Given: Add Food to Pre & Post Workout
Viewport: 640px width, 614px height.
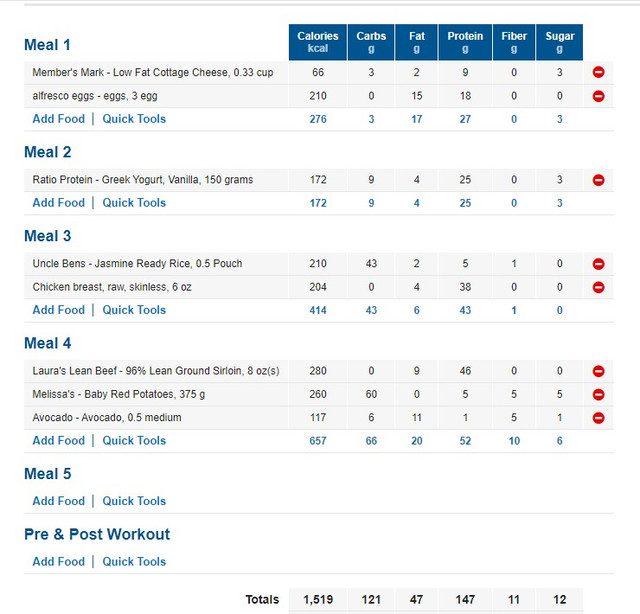Looking at the screenshot, I should click(x=58, y=562).
